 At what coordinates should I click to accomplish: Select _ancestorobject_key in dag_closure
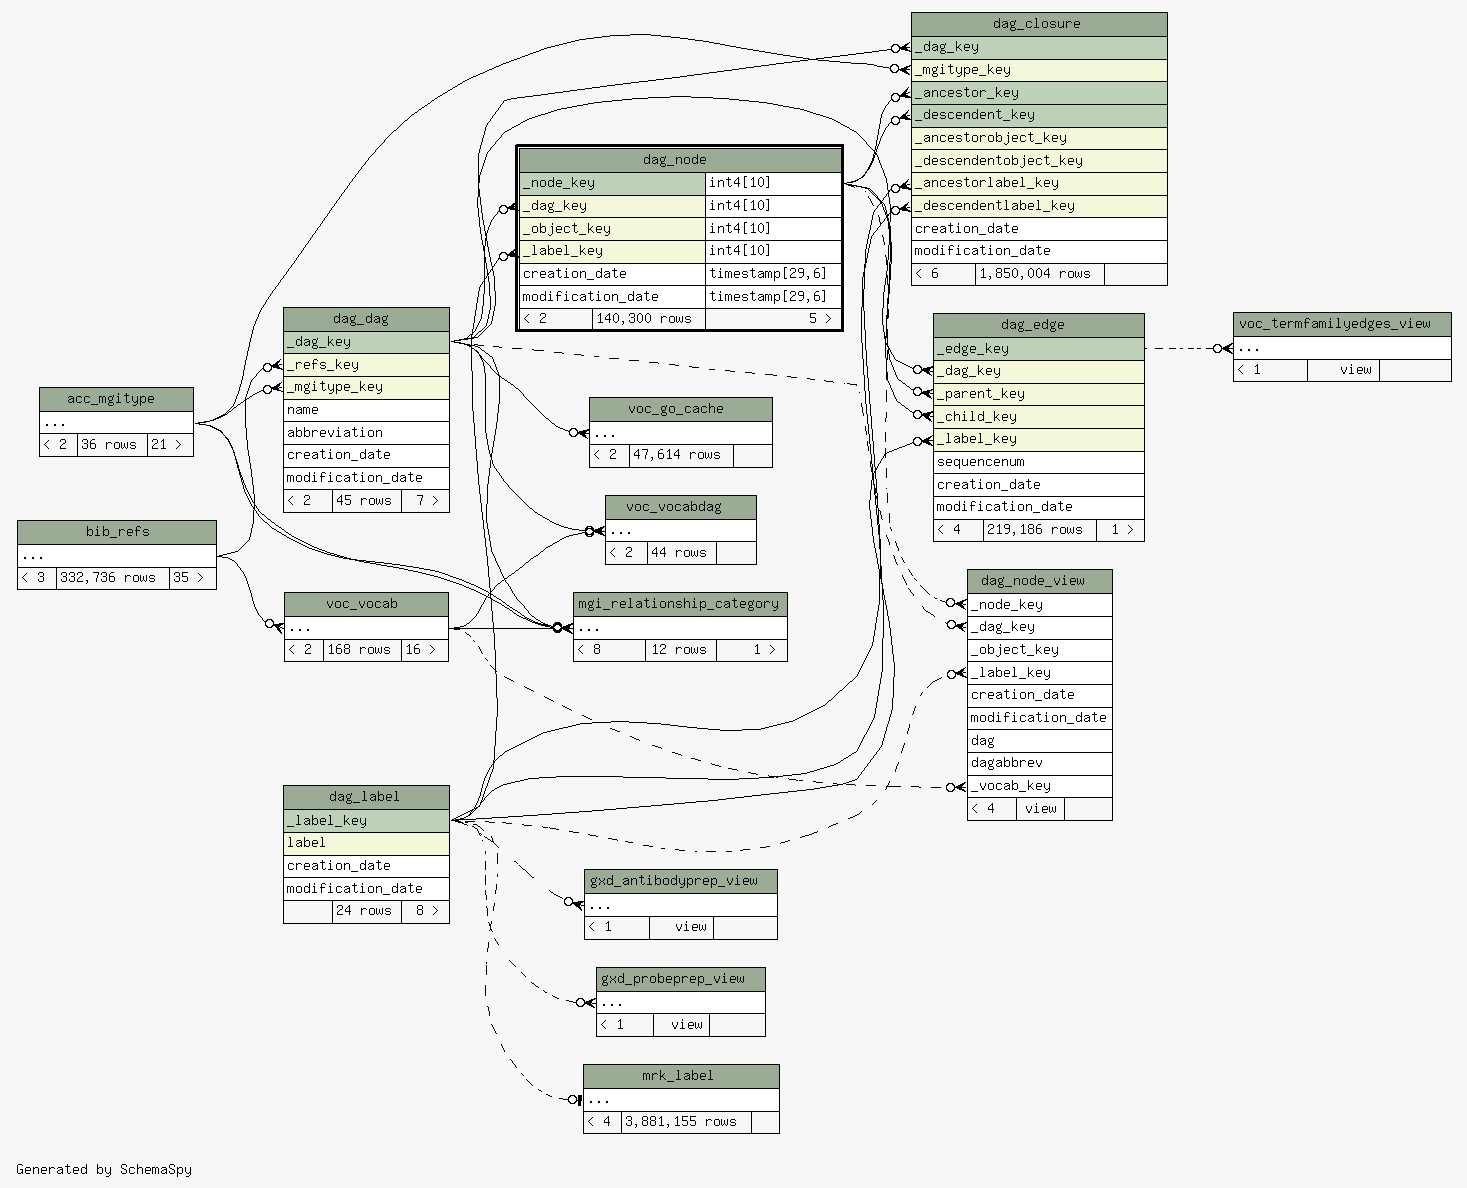point(1039,138)
